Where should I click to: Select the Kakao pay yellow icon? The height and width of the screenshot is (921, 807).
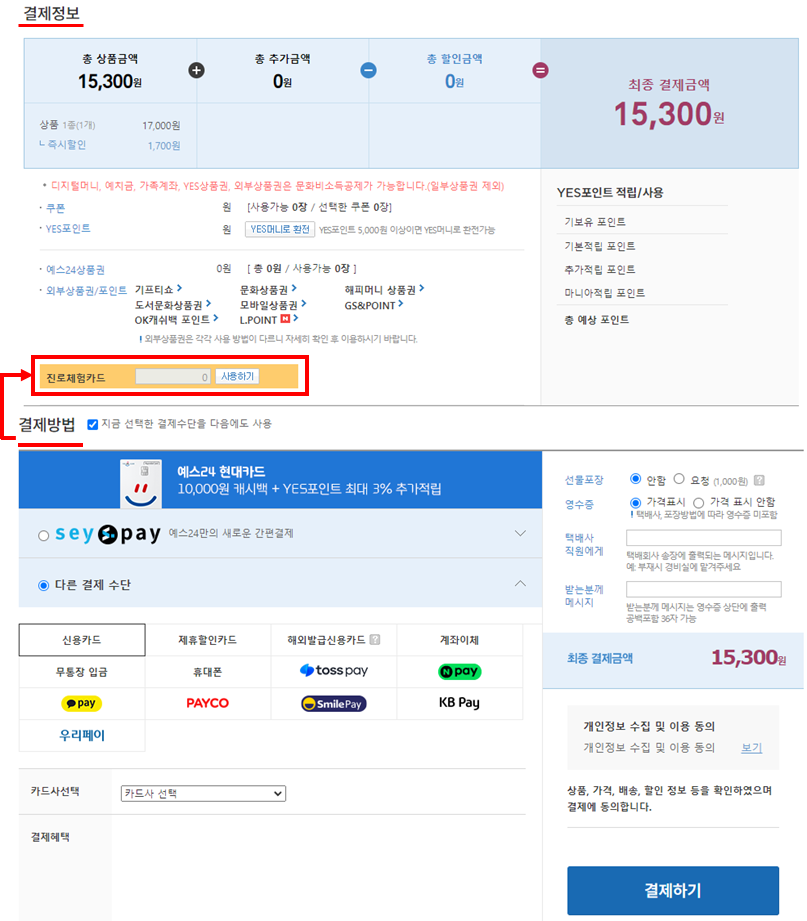coord(82,703)
